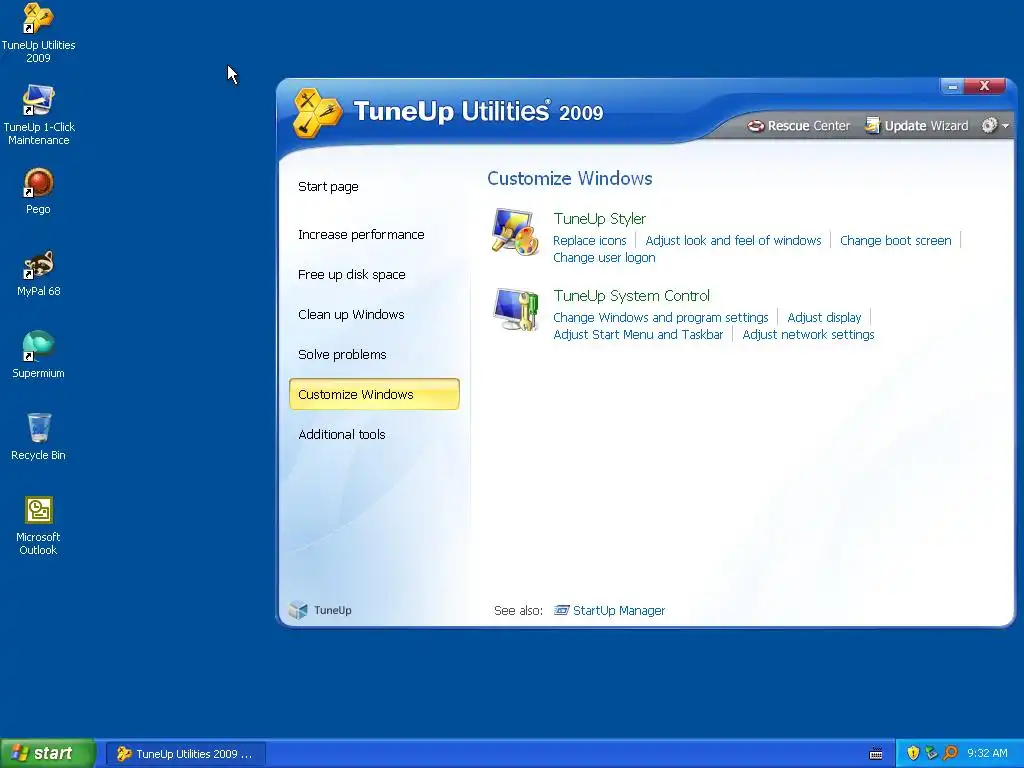This screenshot has width=1024, height=768.
Task: Click the security shield tray icon
Action: (913, 753)
